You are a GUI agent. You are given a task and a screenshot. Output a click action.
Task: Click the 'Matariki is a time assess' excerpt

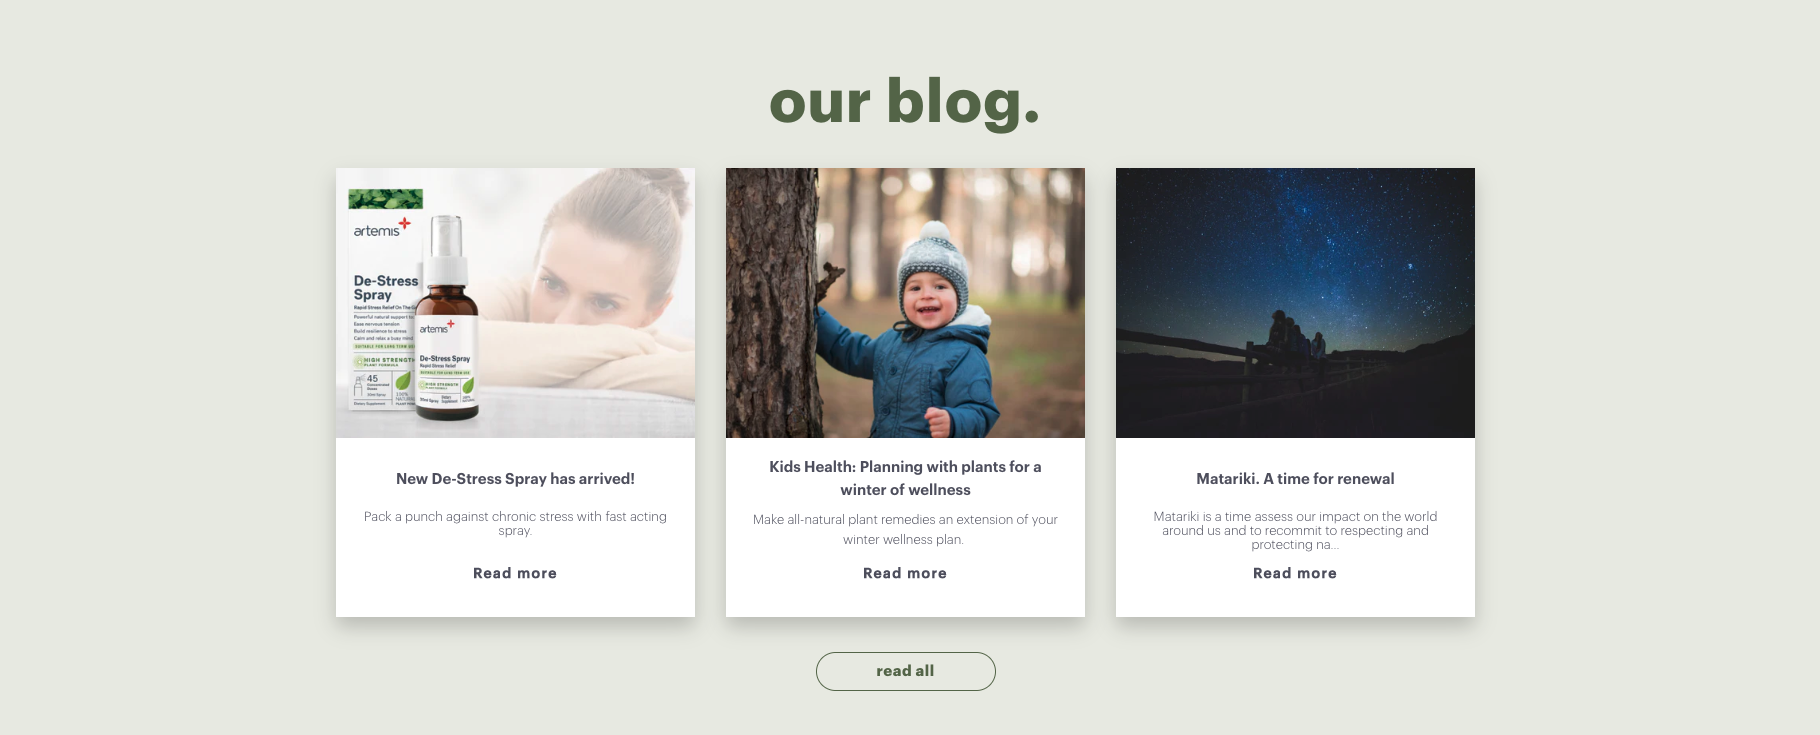pos(1295,530)
